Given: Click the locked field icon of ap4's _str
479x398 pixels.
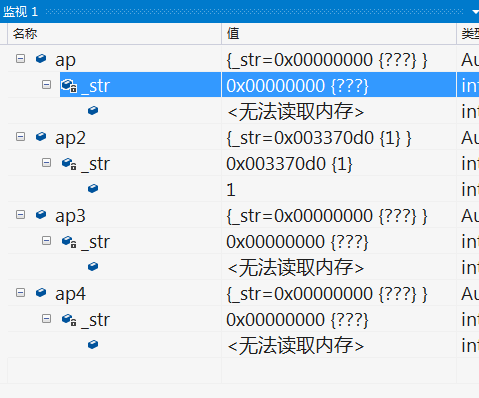Looking at the screenshot, I should click(x=69, y=319).
